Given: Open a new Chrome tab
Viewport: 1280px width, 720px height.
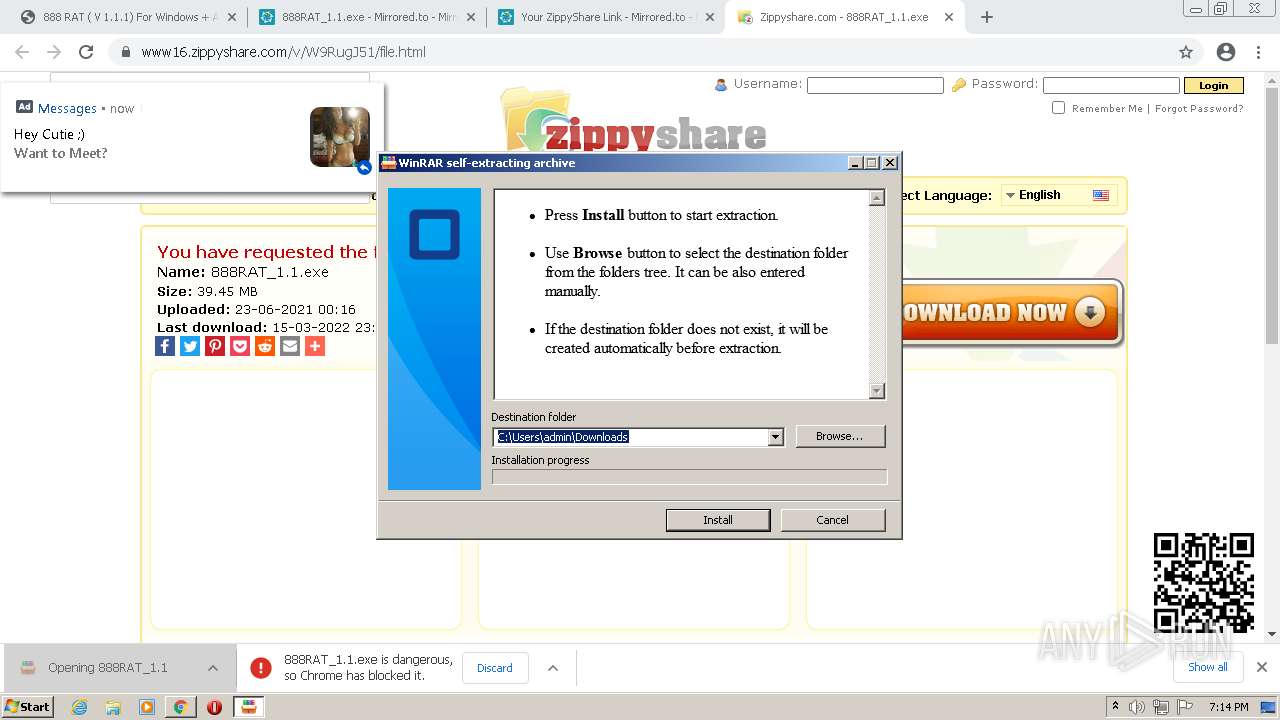Looking at the screenshot, I should [x=987, y=17].
